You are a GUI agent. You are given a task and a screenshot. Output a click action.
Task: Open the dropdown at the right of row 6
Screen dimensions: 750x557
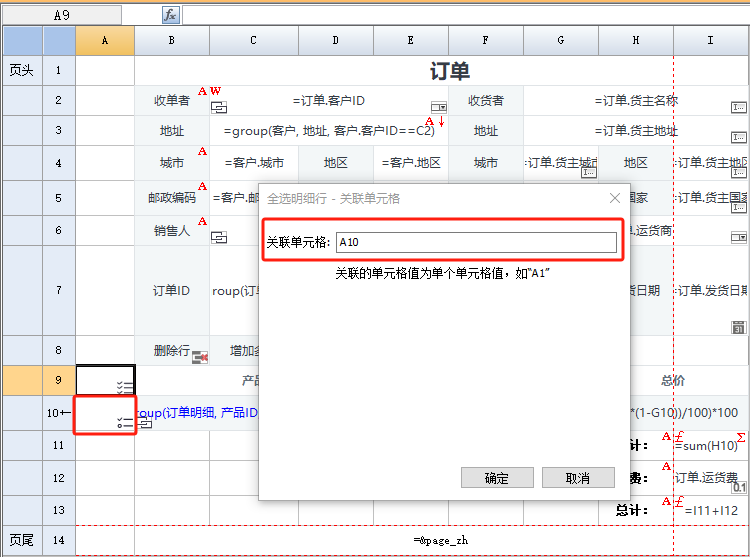738,237
